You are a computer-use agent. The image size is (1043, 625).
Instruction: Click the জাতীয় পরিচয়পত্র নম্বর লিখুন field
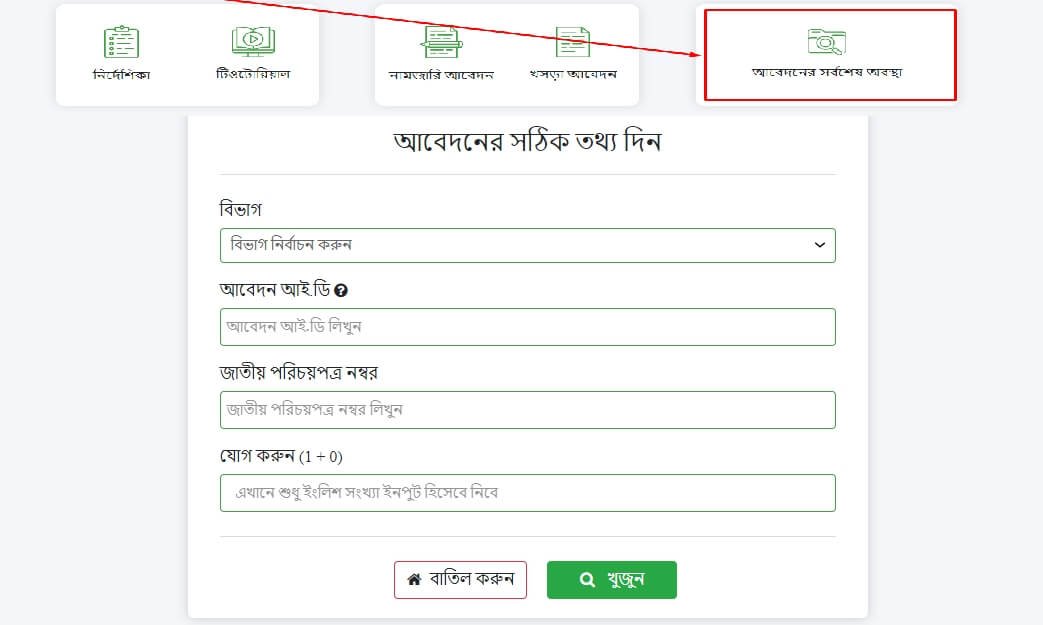tap(527, 410)
